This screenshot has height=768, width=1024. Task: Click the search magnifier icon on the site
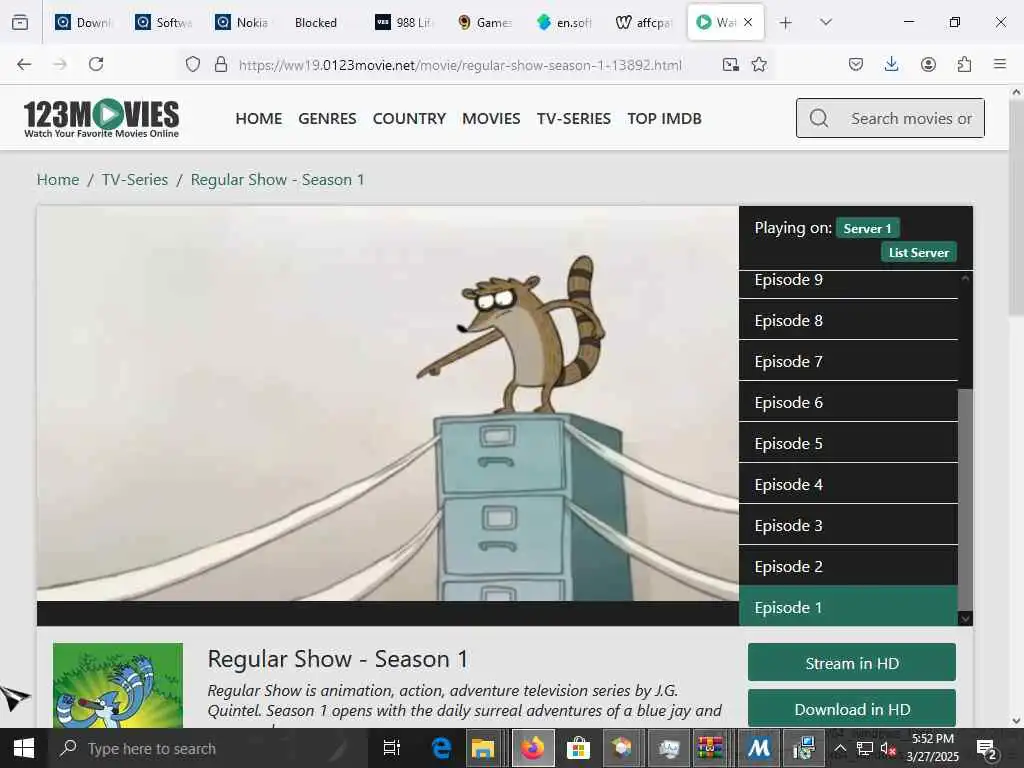(x=819, y=118)
